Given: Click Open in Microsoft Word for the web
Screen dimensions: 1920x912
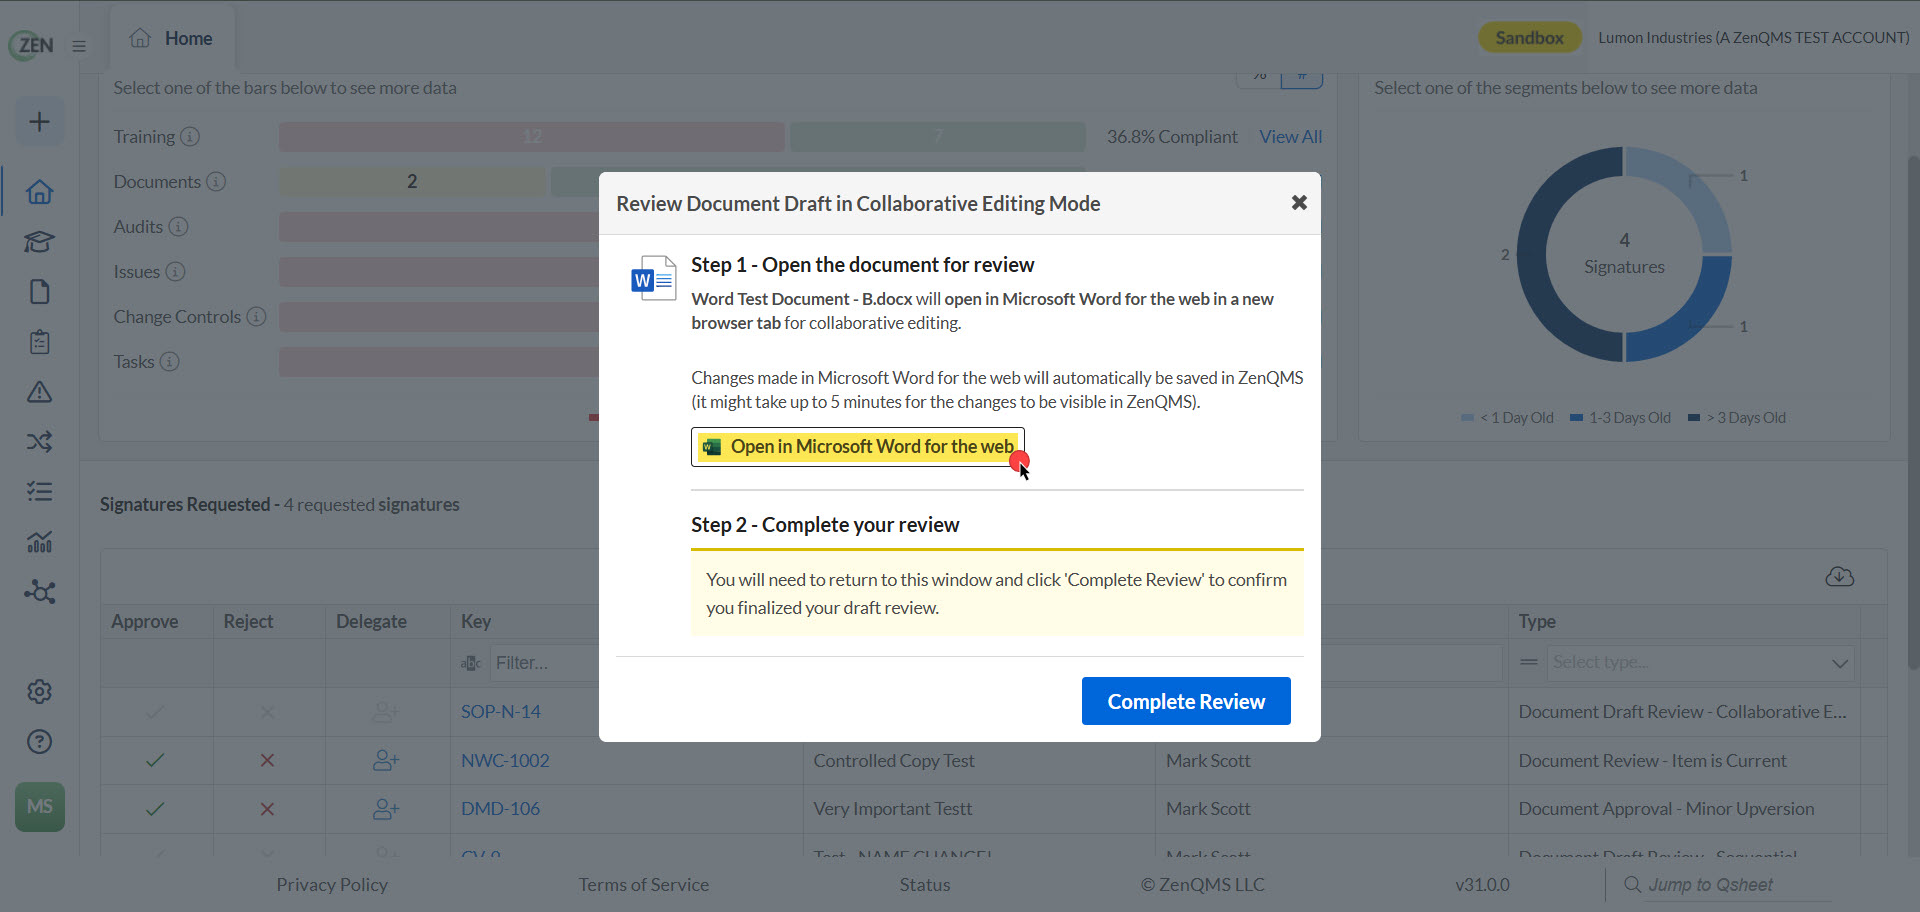Looking at the screenshot, I should click(x=858, y=447).
